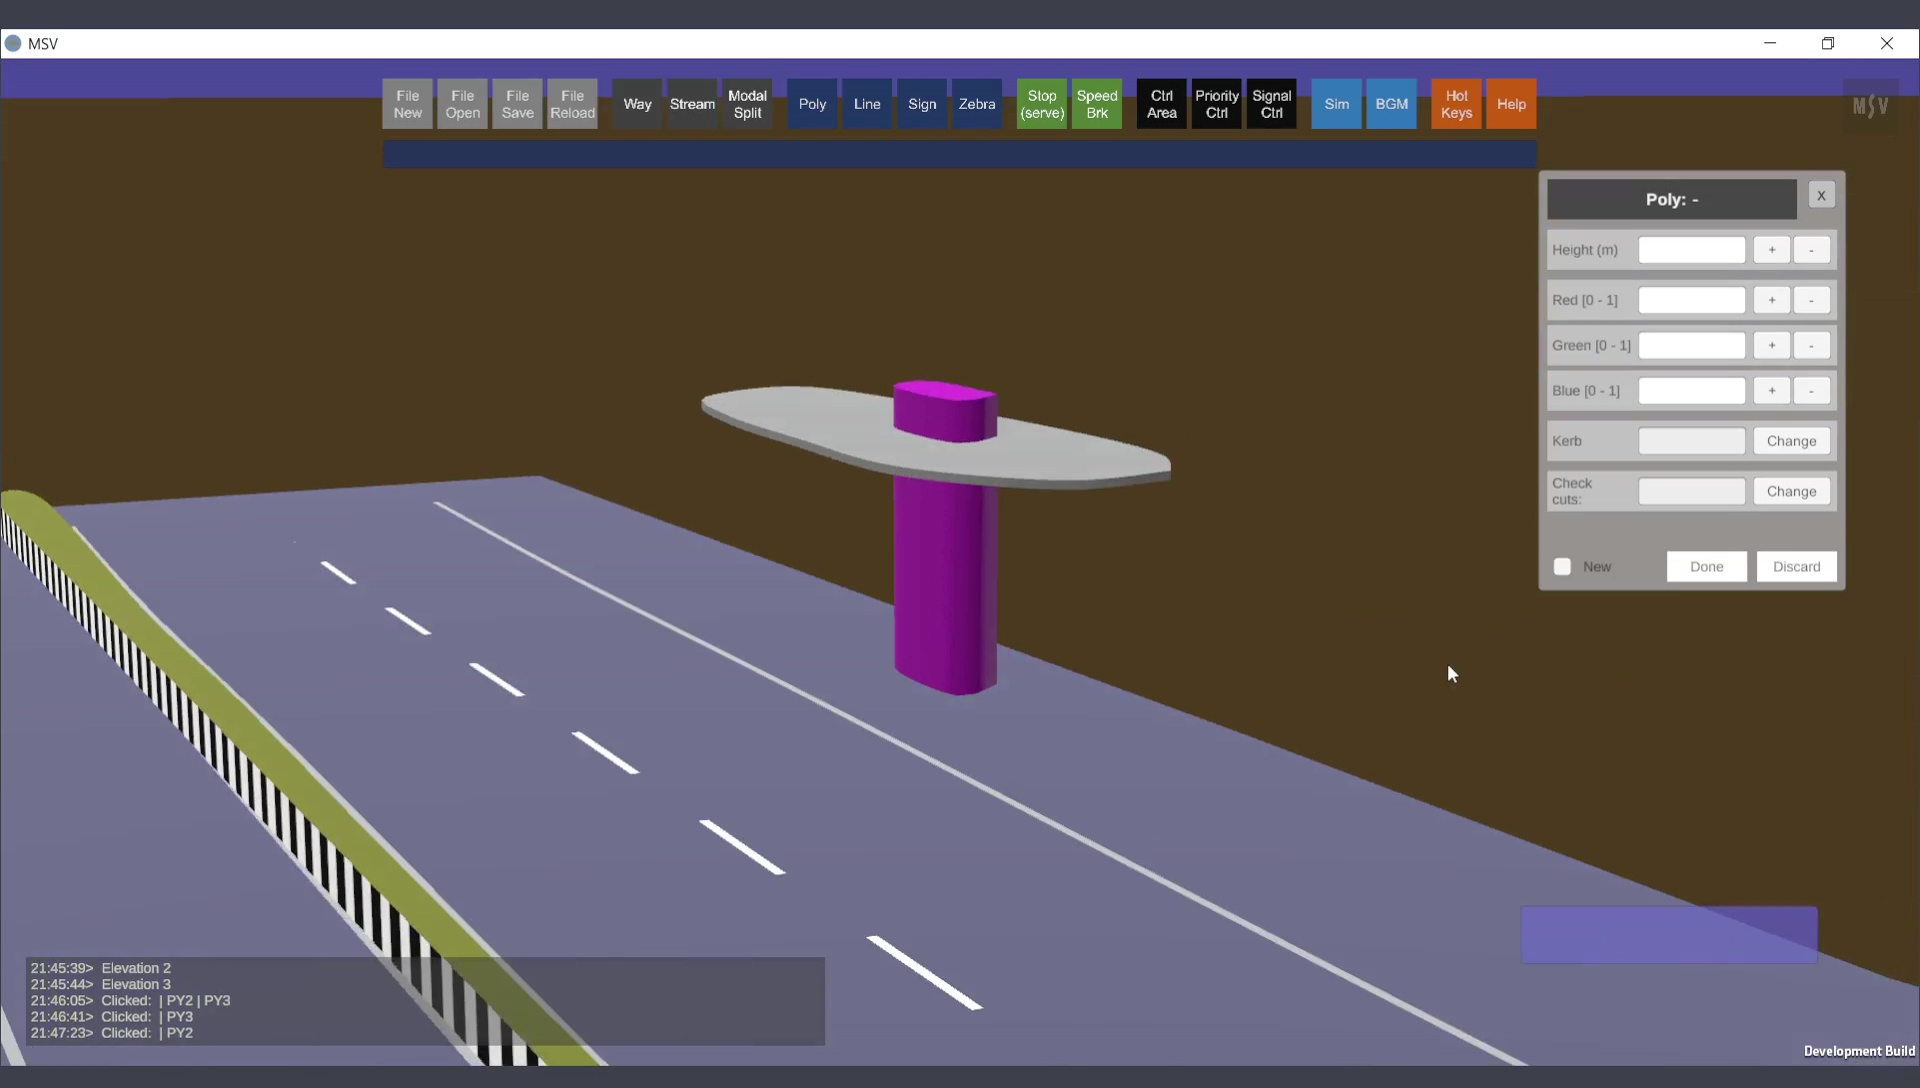Select the Zebra crossing tool
This screenshot has width=1920, height=1088.
click(976, 104)
